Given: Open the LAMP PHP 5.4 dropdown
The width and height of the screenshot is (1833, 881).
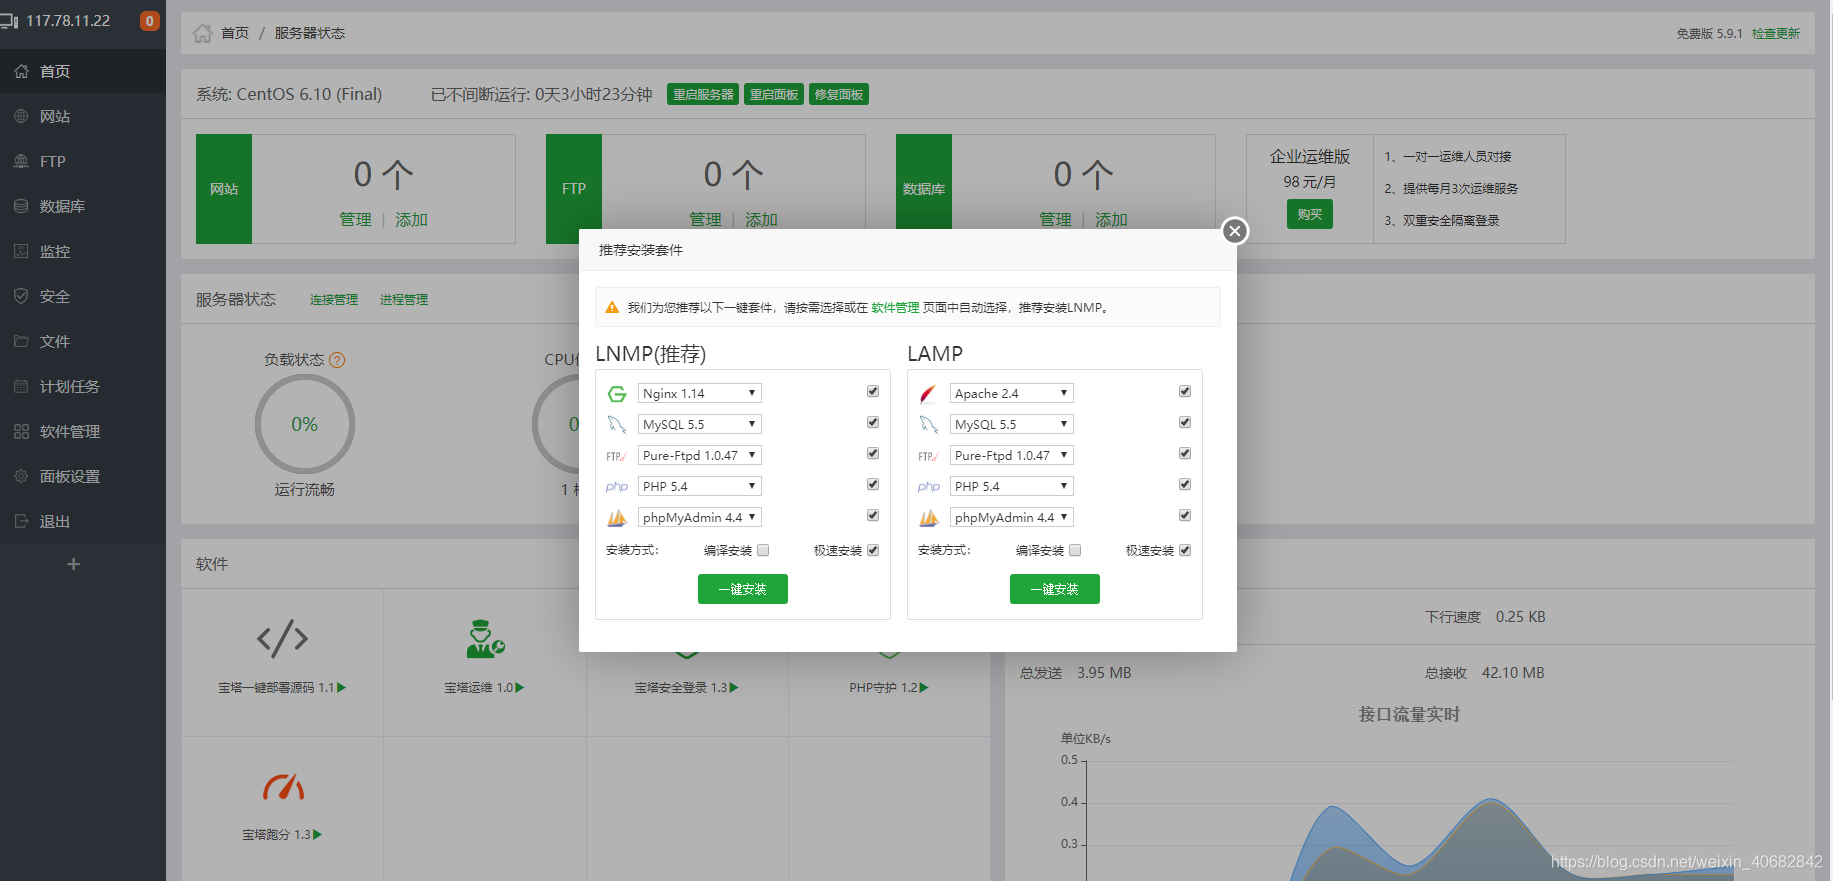Looking at the screenshot, I should click(1012, 486).
